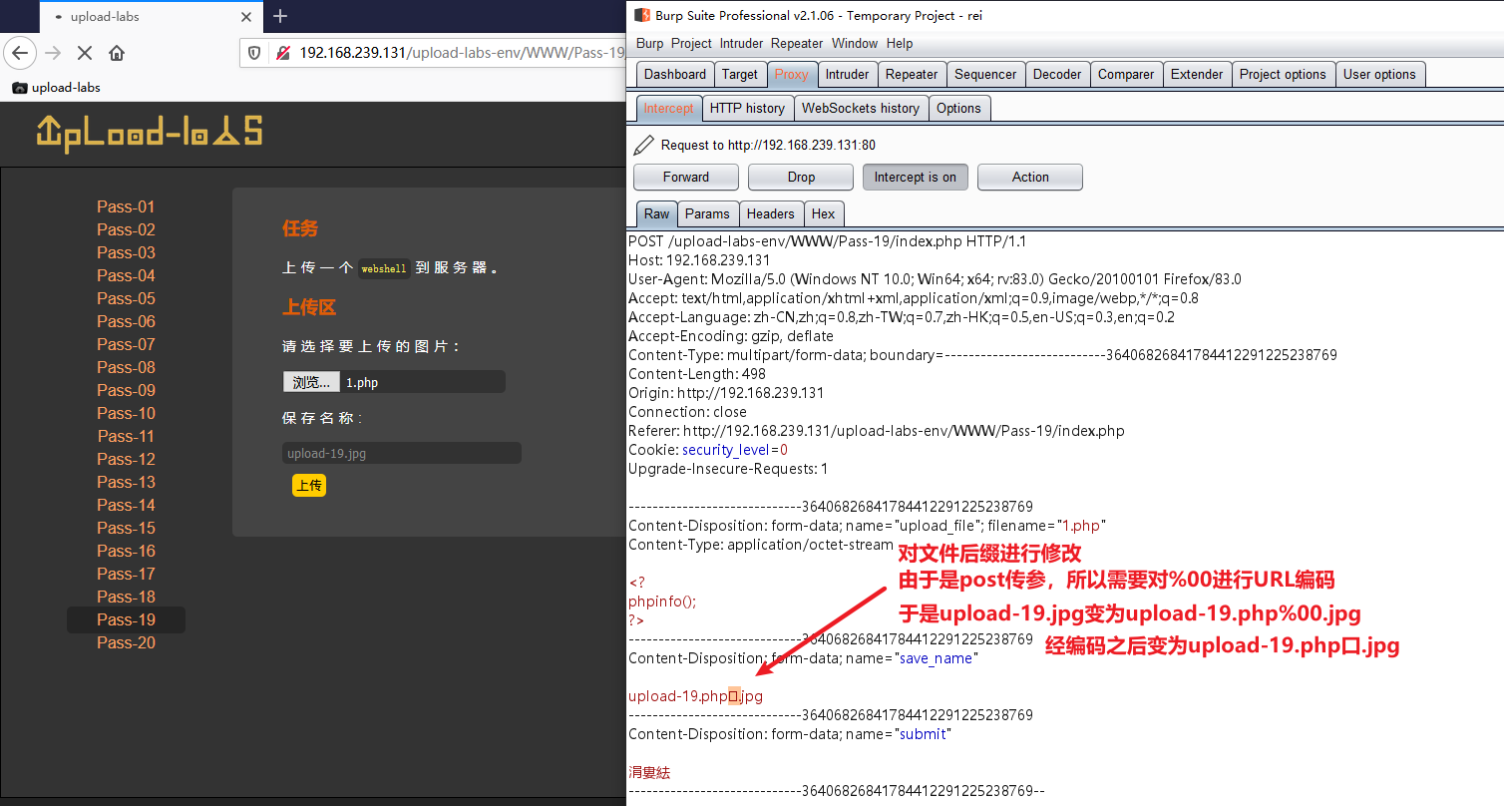The height and width of the screenshot is (806, 1504).
Task: Open the User options tab
Action: tap(1380, 74)
